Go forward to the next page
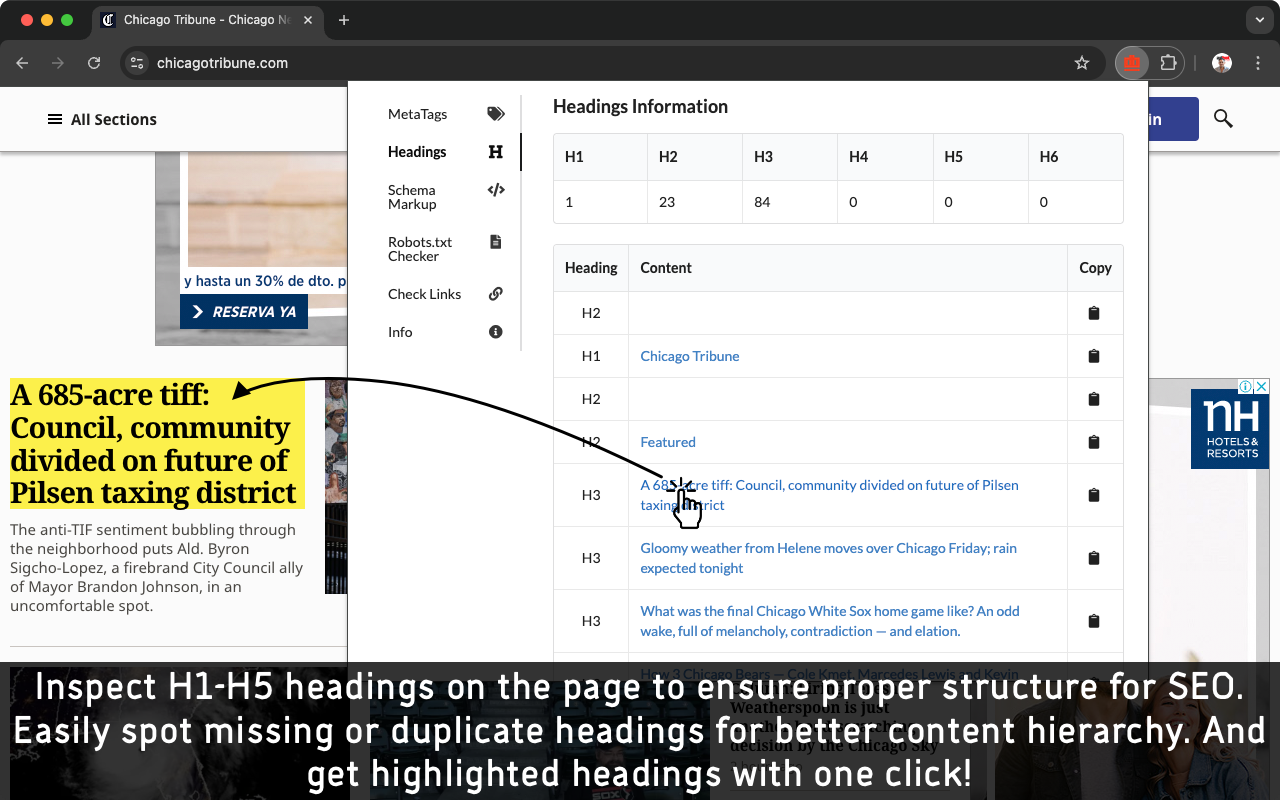 (x=58, y=63)
